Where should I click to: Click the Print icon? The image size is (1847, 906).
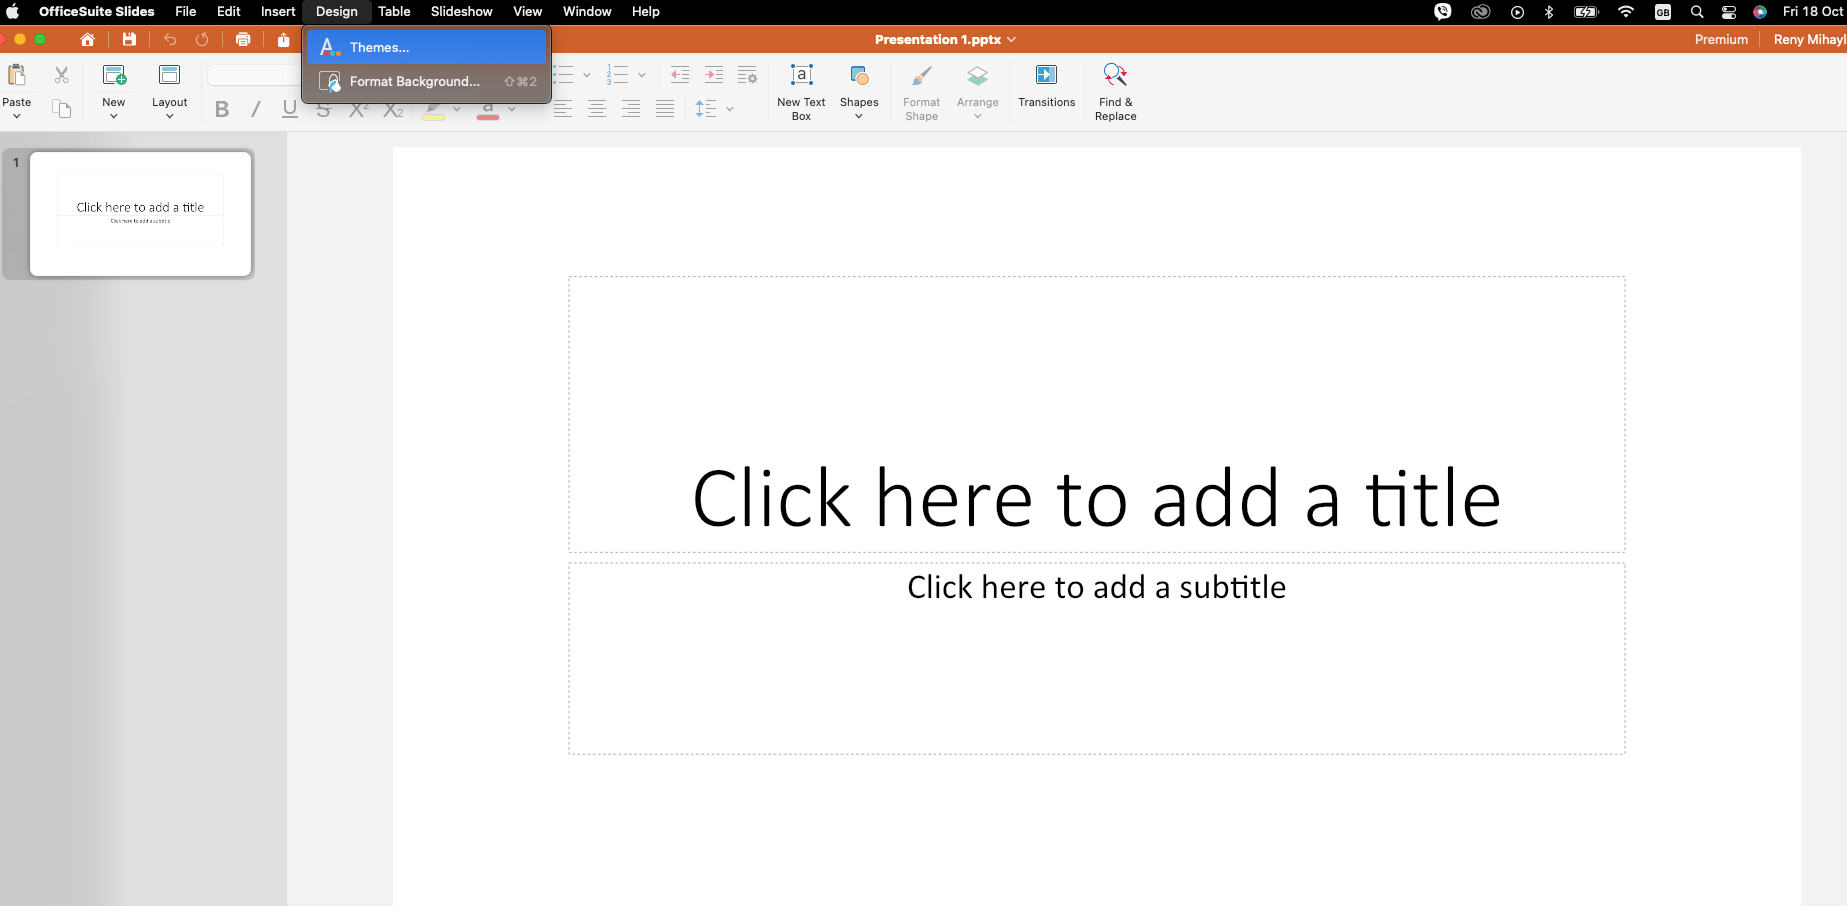click(243, 39)
